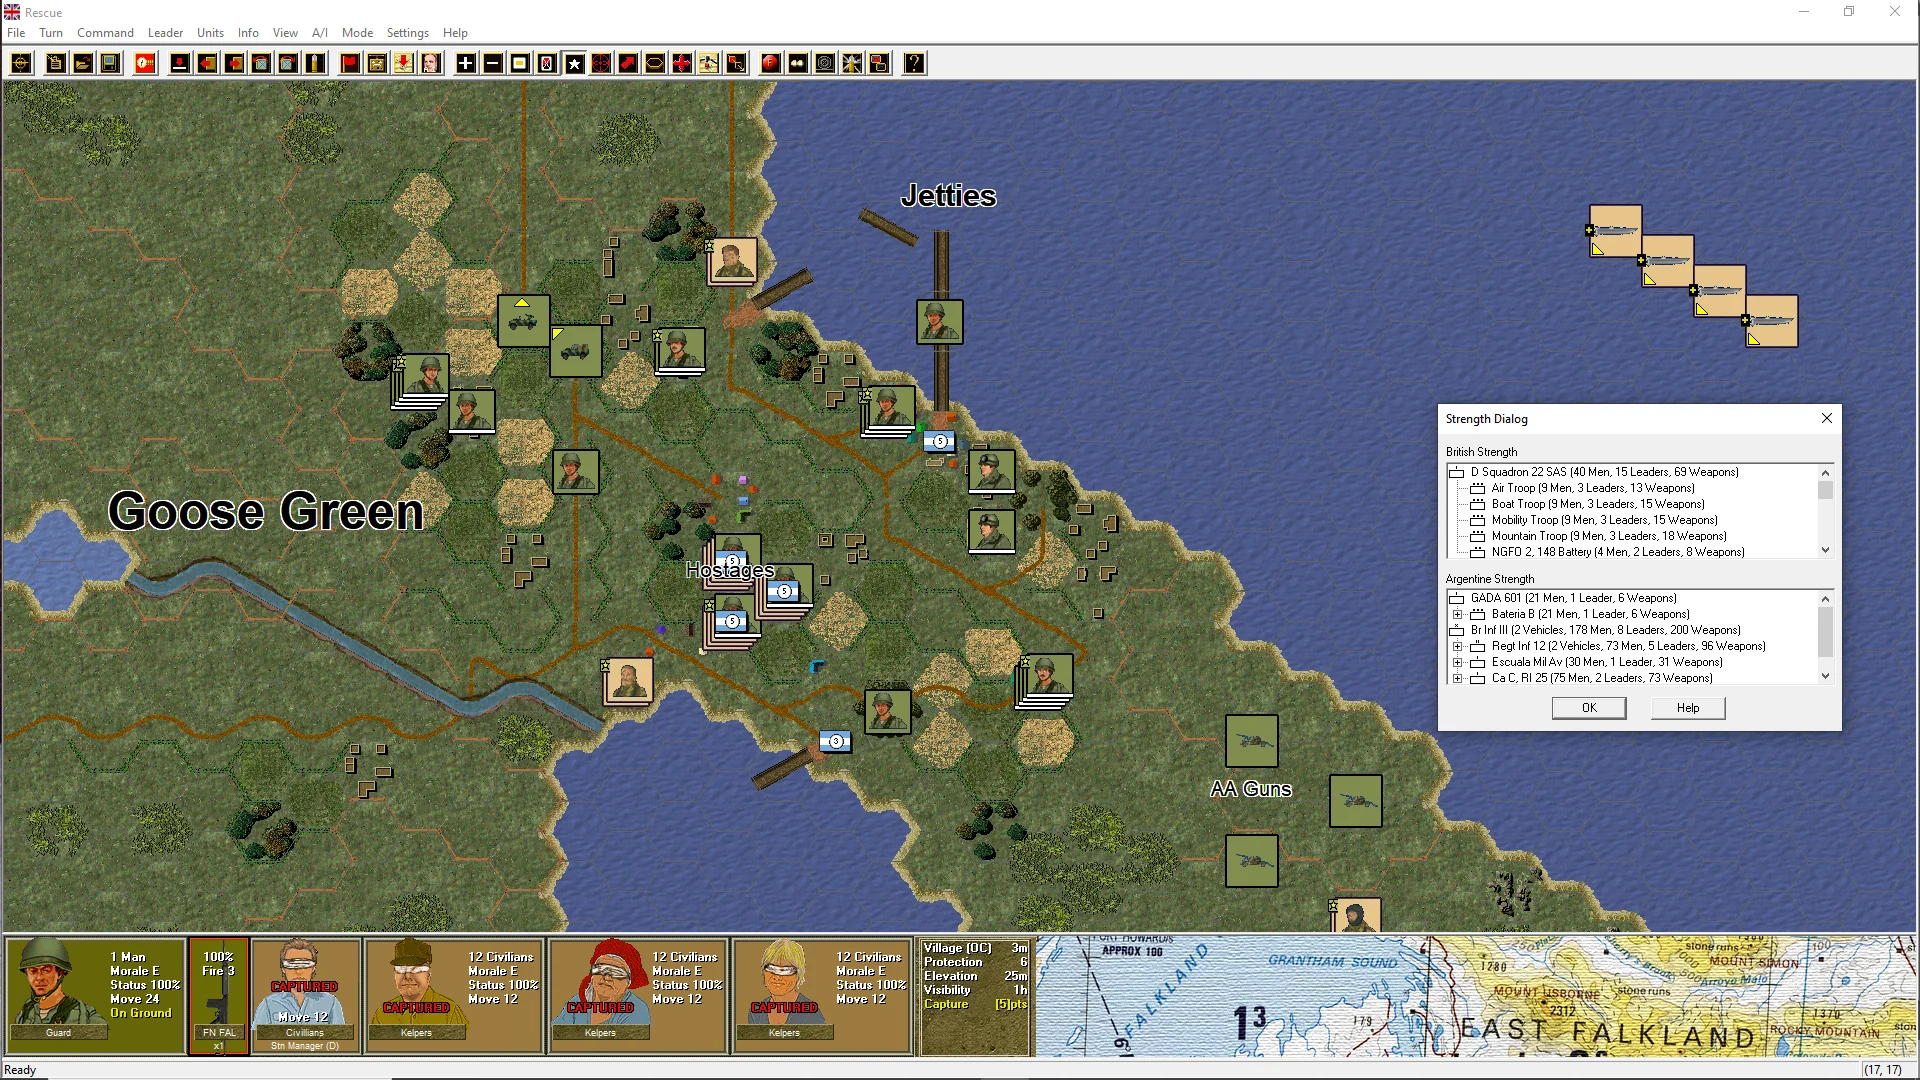Click the red flag toolbar icon
Image resolution: width=1920 pixels, height=1080 pixels.
350,64
